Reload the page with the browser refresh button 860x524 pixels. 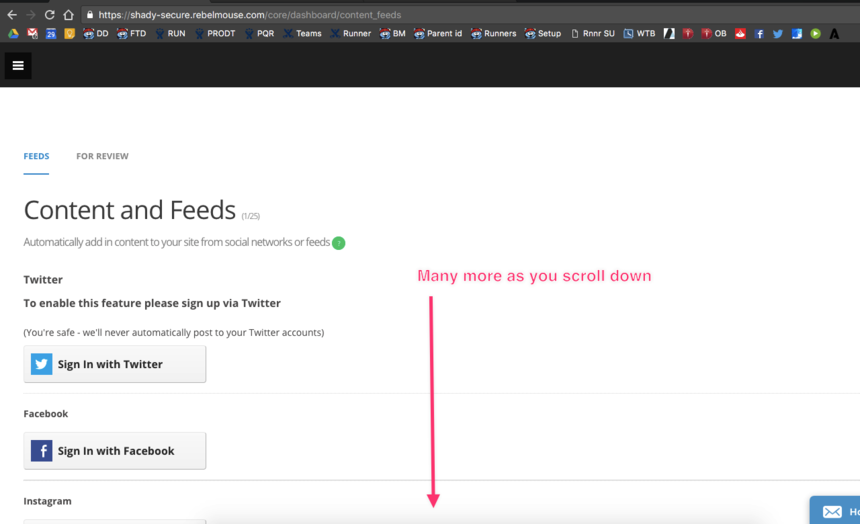[49, 15]
